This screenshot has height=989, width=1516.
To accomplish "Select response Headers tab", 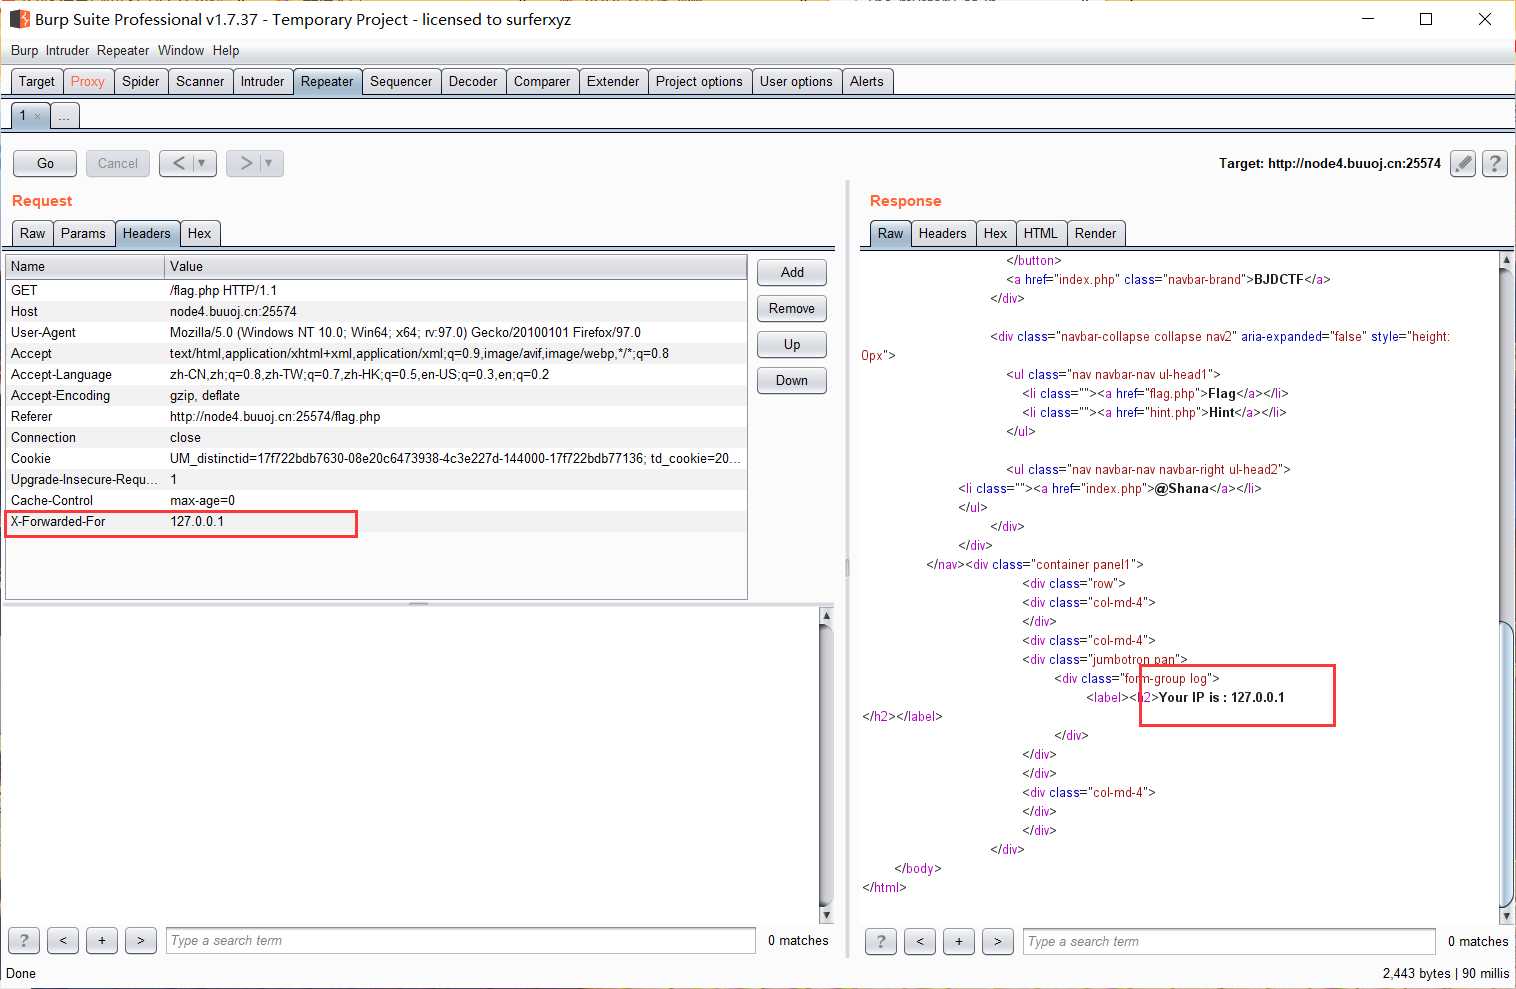I will click(x=943, y=233).
